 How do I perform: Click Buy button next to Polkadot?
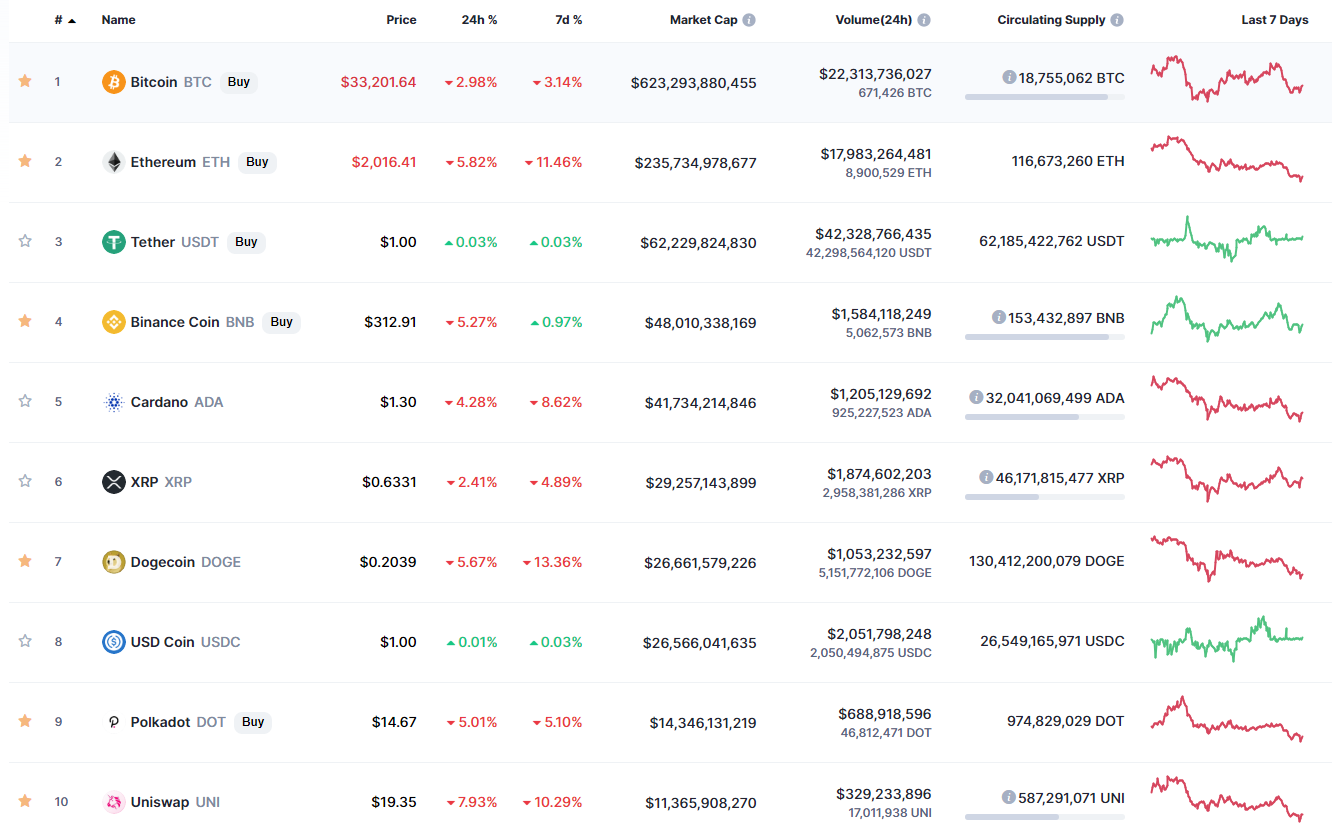click(x=253, y=722)
